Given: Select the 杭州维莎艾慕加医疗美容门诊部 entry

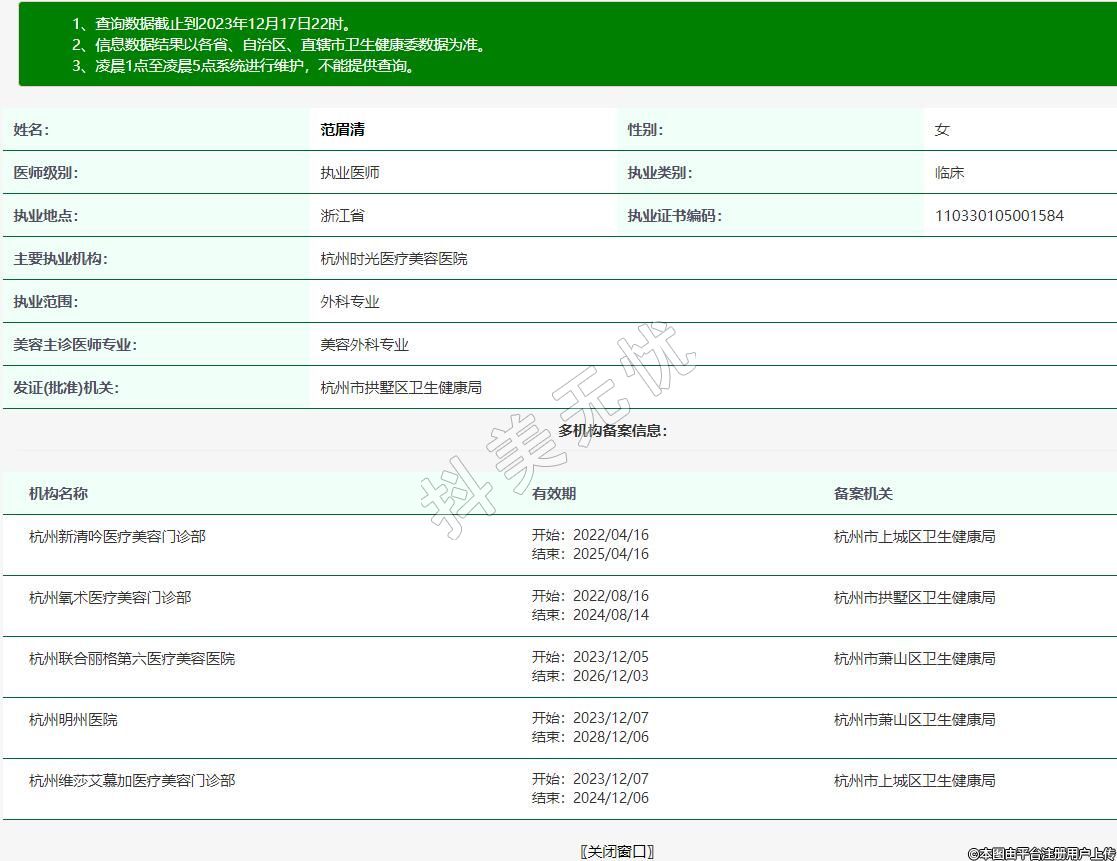Looking at the screenshot, I should (132, 781).
